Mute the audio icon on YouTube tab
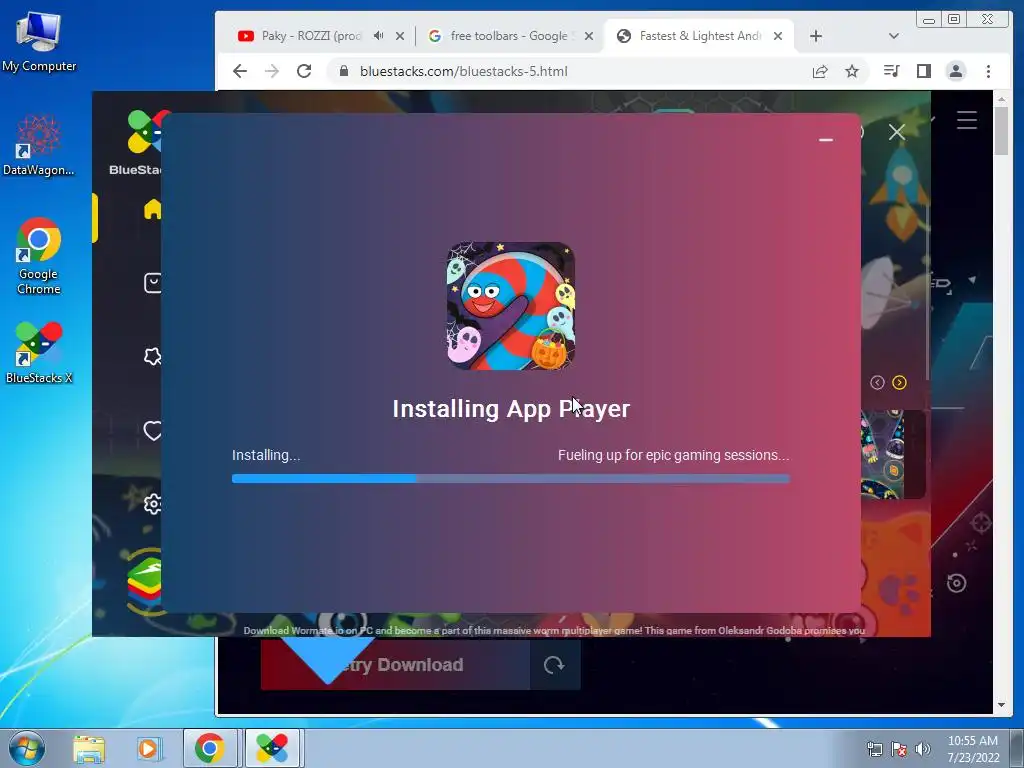The width and height of the screenshot is (1024, 768). [x=379, y=36]
